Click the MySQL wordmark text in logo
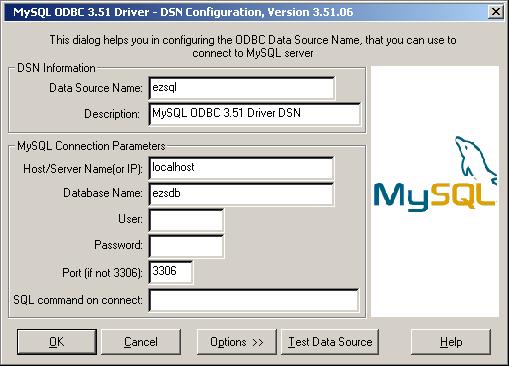Viewport: 509px width, 366px height. coord(434,197)
